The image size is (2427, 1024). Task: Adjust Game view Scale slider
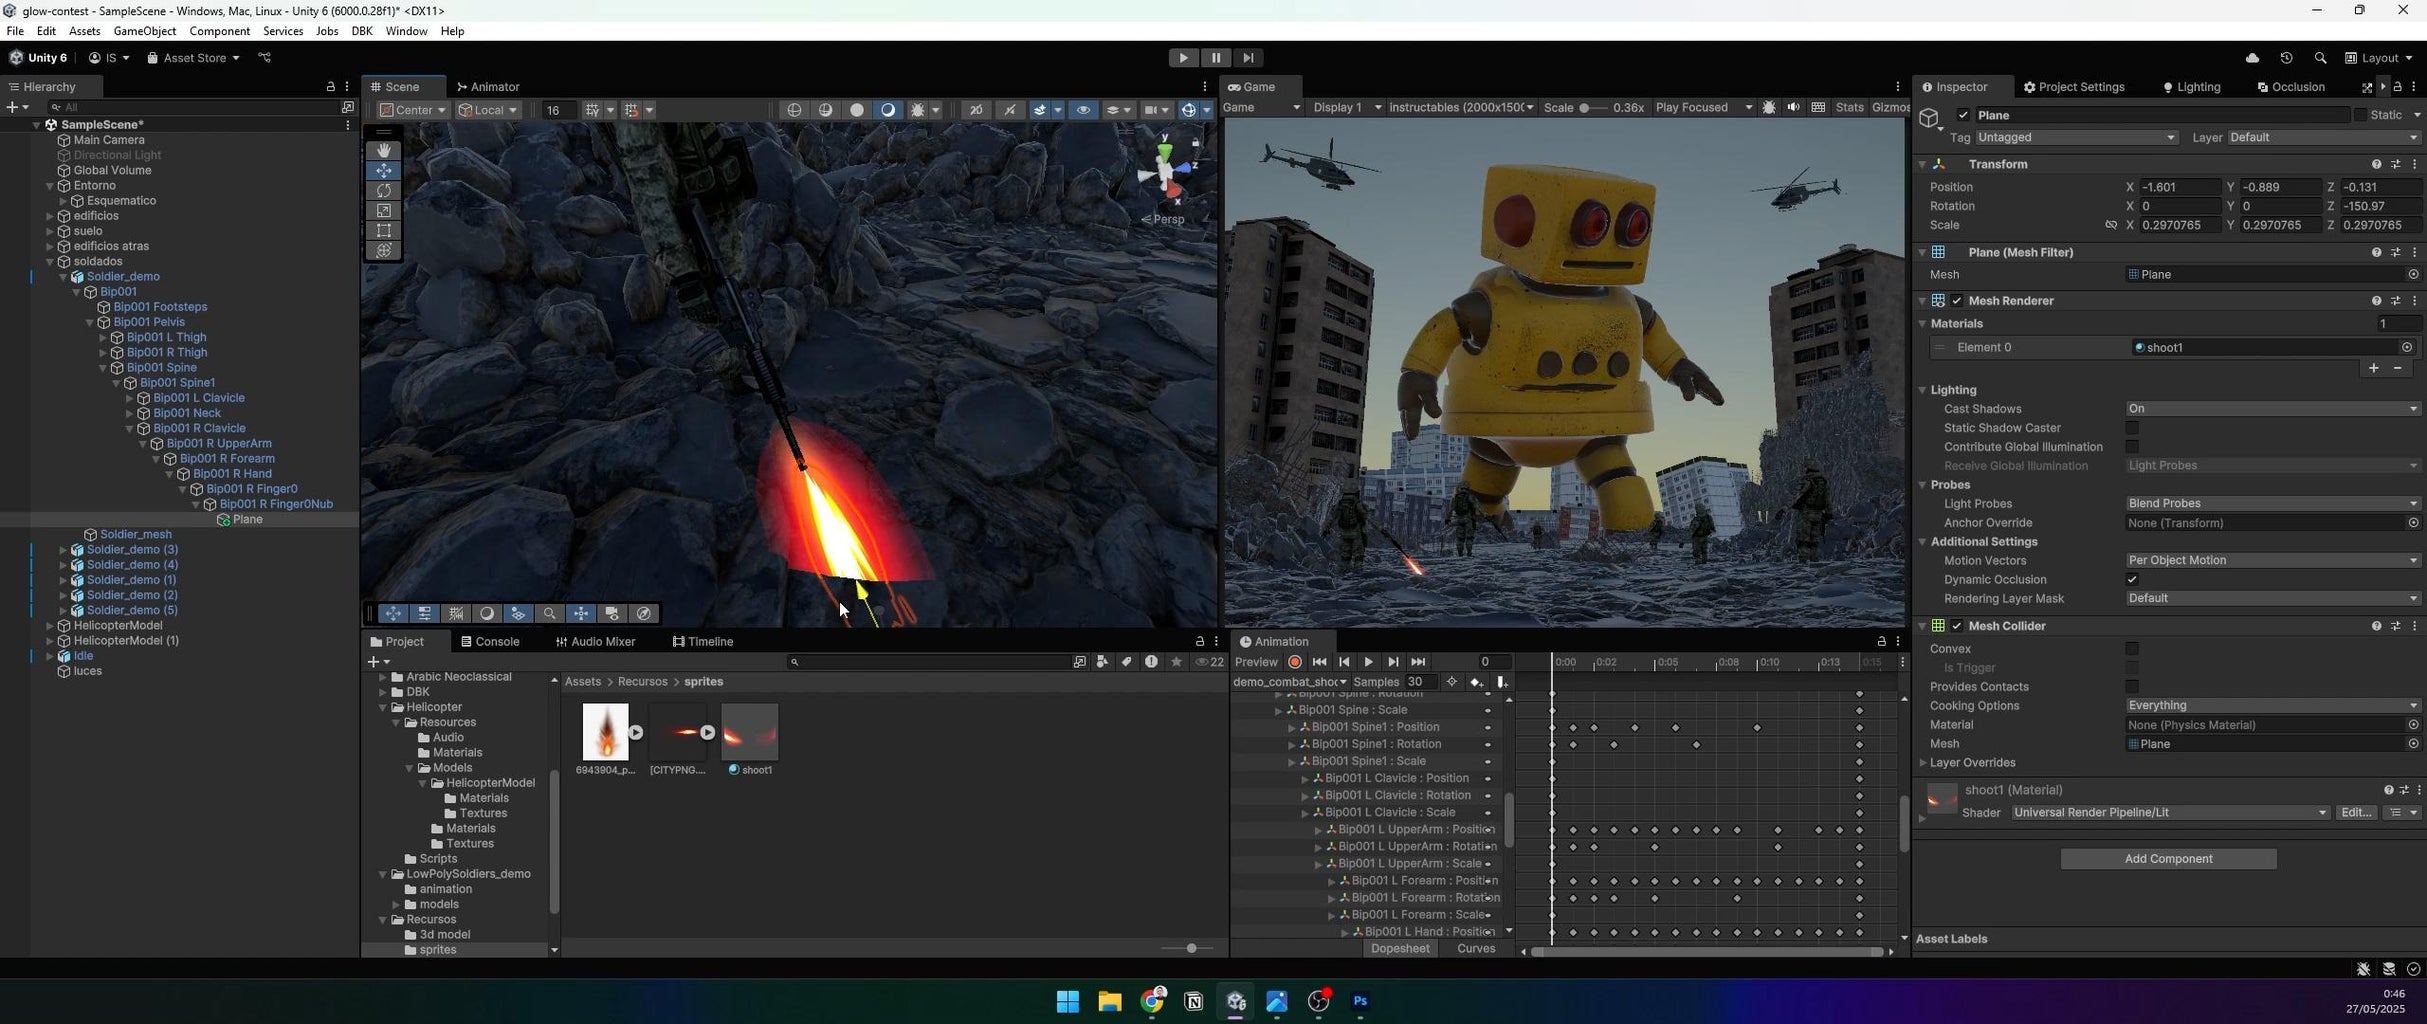coord(1594,108)
